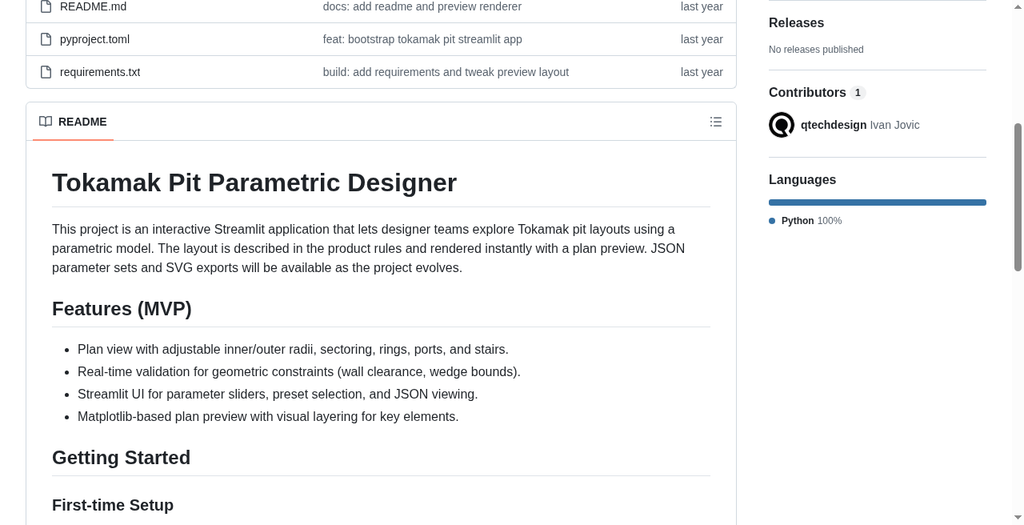Click the blue Python language dot
This screenshot has width=1024, height=525.
point(772,221)
